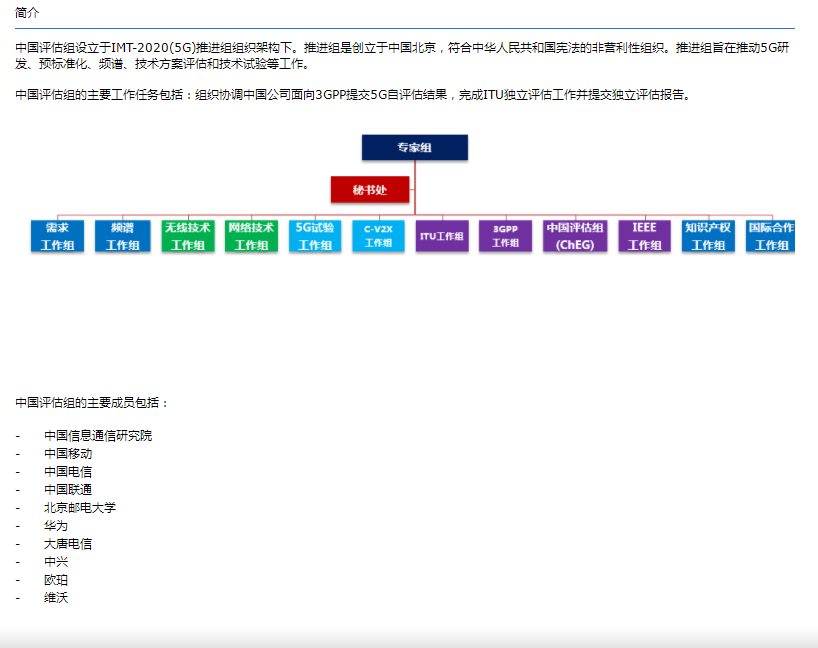The height and width of the screenshot is (648, 818).
Task: Select the list entry 欧珀
Action: point(56,580)
